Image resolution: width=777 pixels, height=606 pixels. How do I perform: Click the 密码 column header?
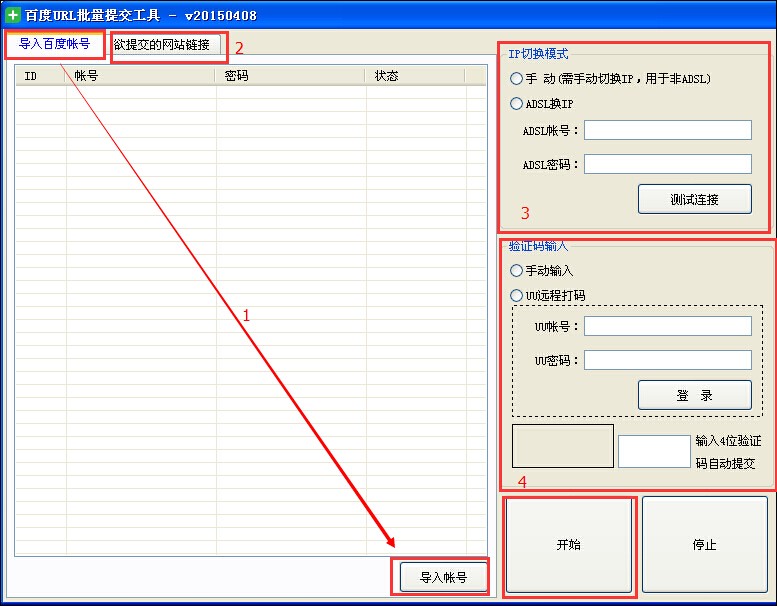tap(290, 76)
